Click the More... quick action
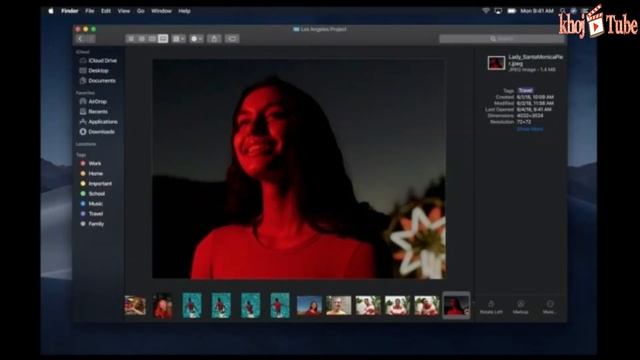This screenshot has height=360, width=640. tap(549, 307)
